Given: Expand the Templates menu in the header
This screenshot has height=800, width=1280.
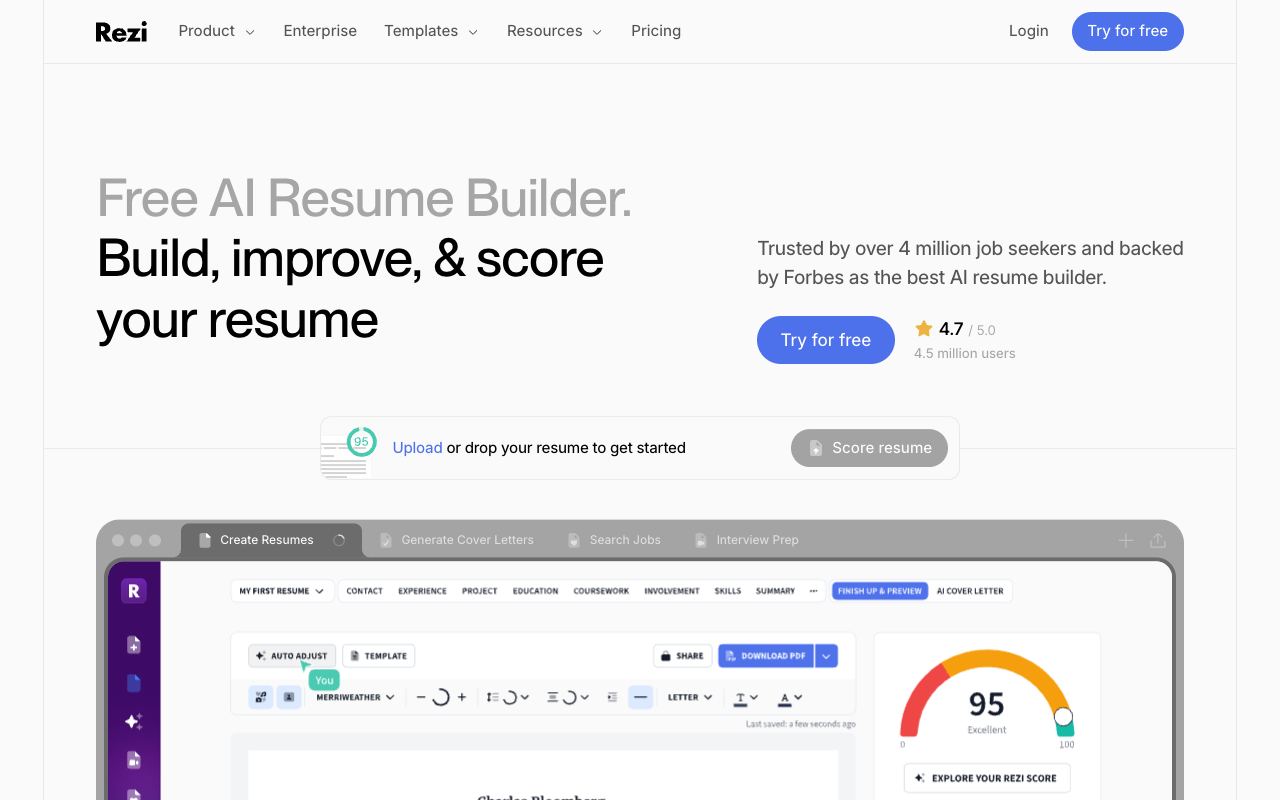Looking at the screenshot, I should click(x=431, y=31).
